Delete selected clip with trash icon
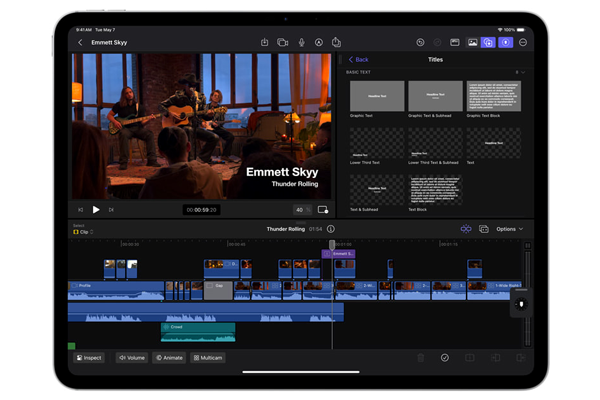Screen dimensions: 600x400 click(420, 357)
